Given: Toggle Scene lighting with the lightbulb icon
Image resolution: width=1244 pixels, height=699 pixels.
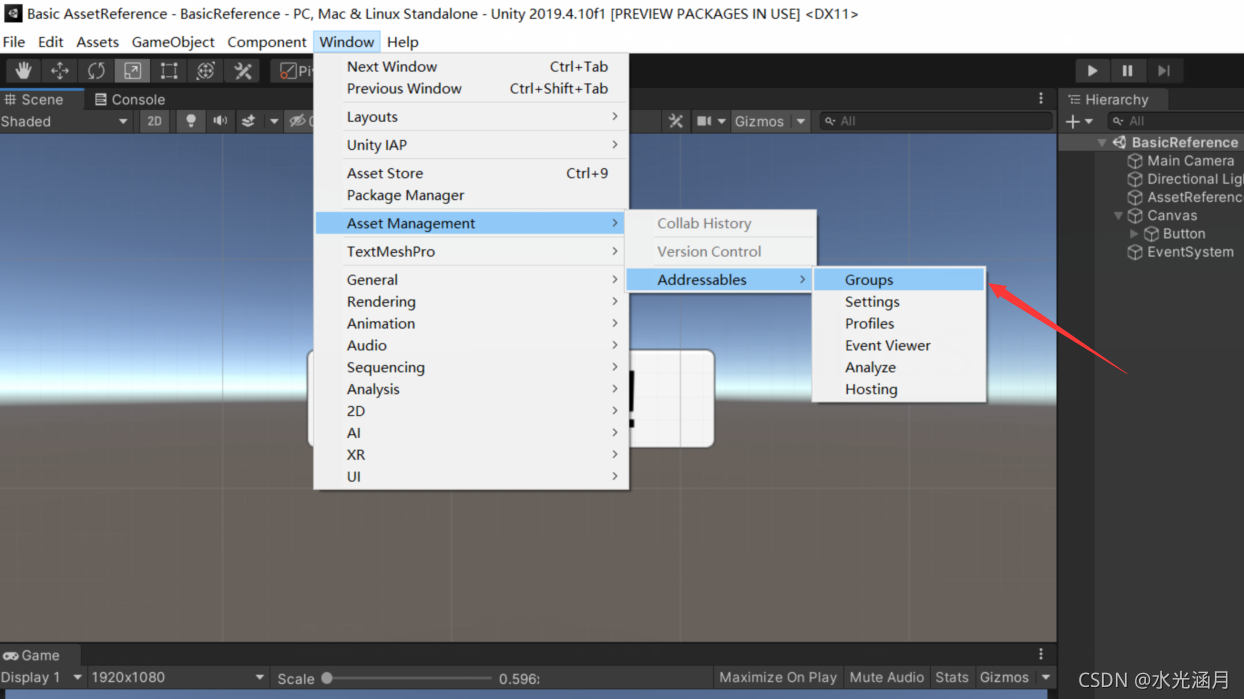Looking at the screenshot, I should pyautogui.click(x=190, y=121).
